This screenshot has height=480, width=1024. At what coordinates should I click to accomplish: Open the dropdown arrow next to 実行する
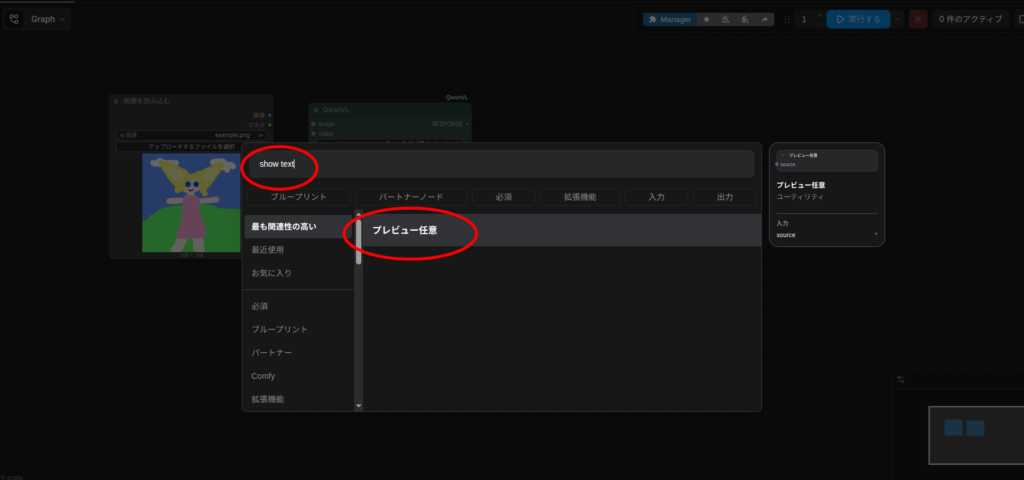(897, 19)
